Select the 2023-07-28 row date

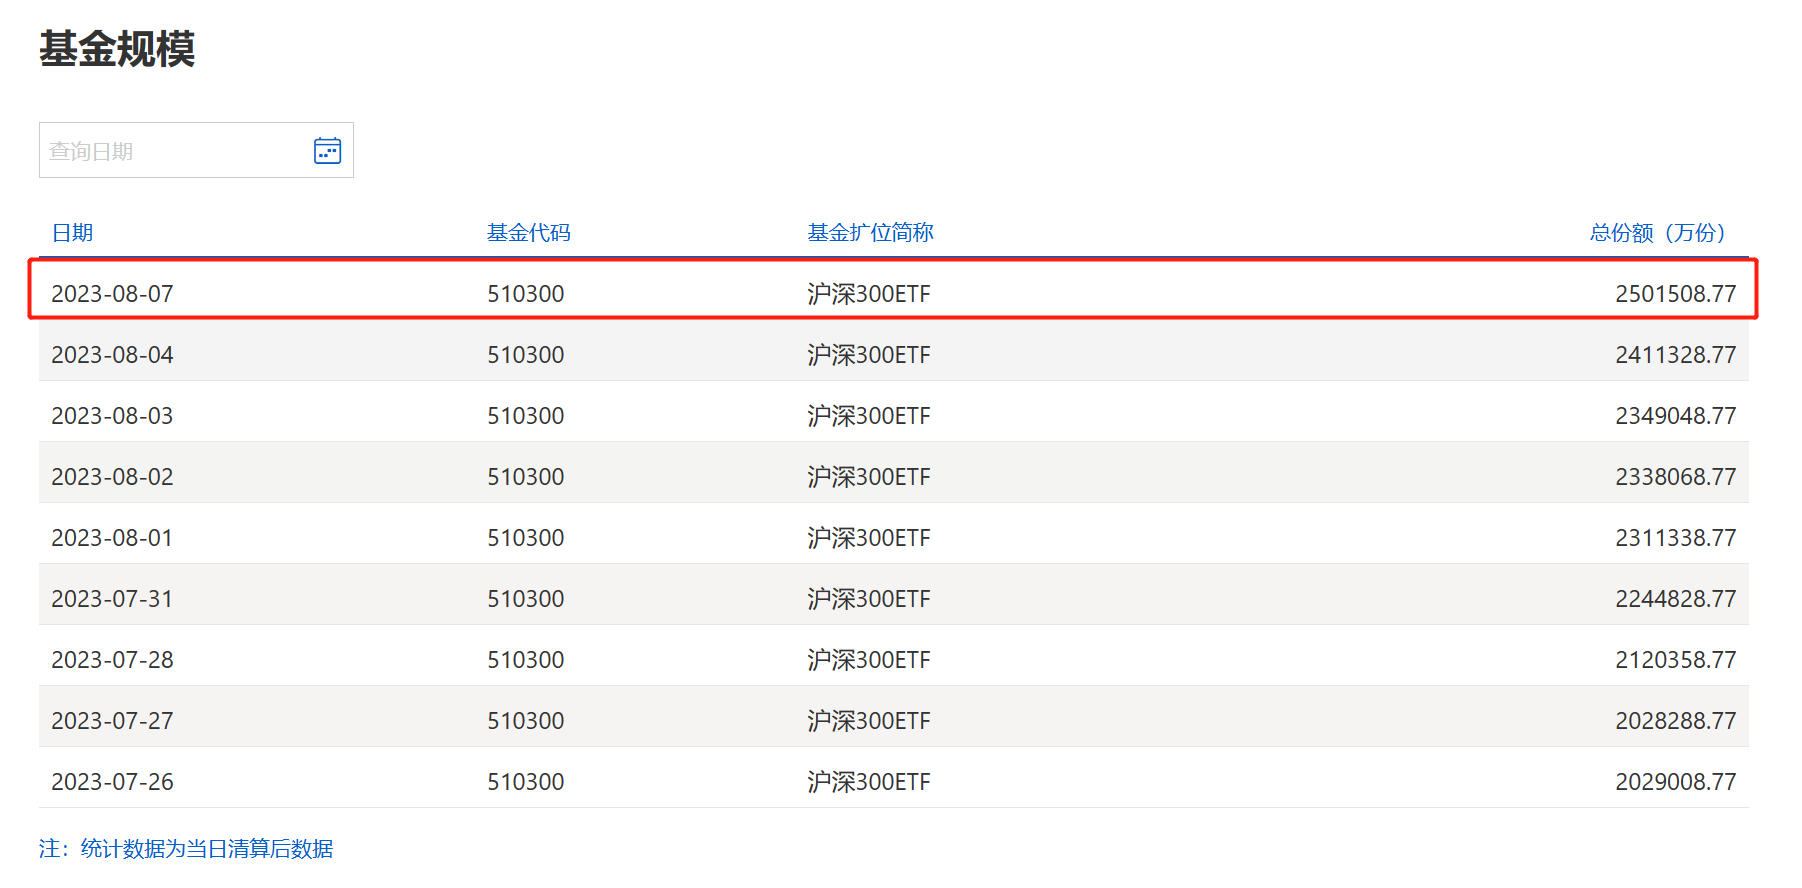[112, 660]
